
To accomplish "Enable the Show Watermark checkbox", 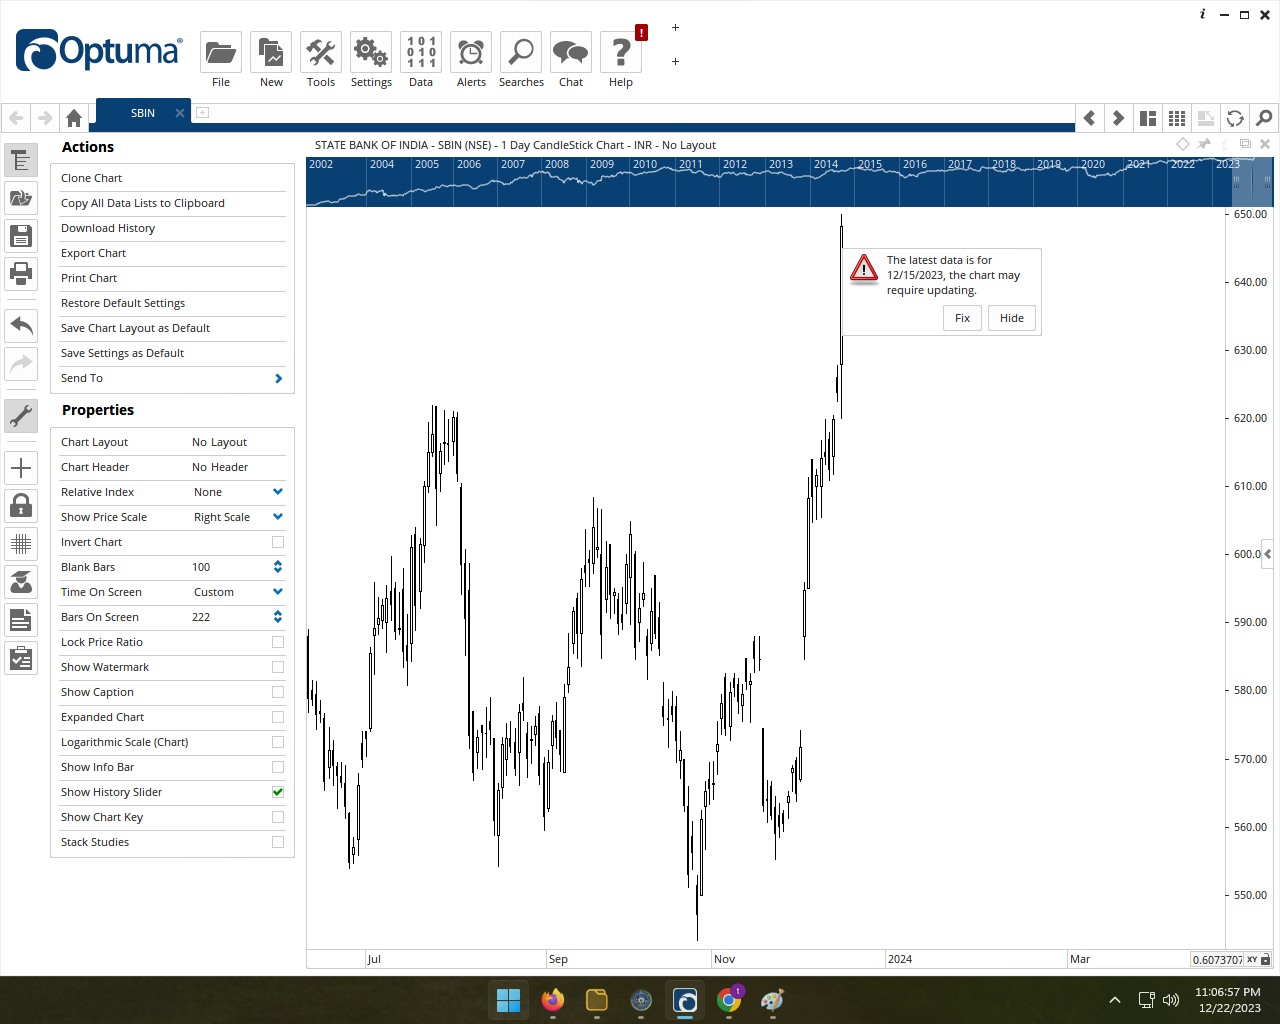I will pos(278,667).
